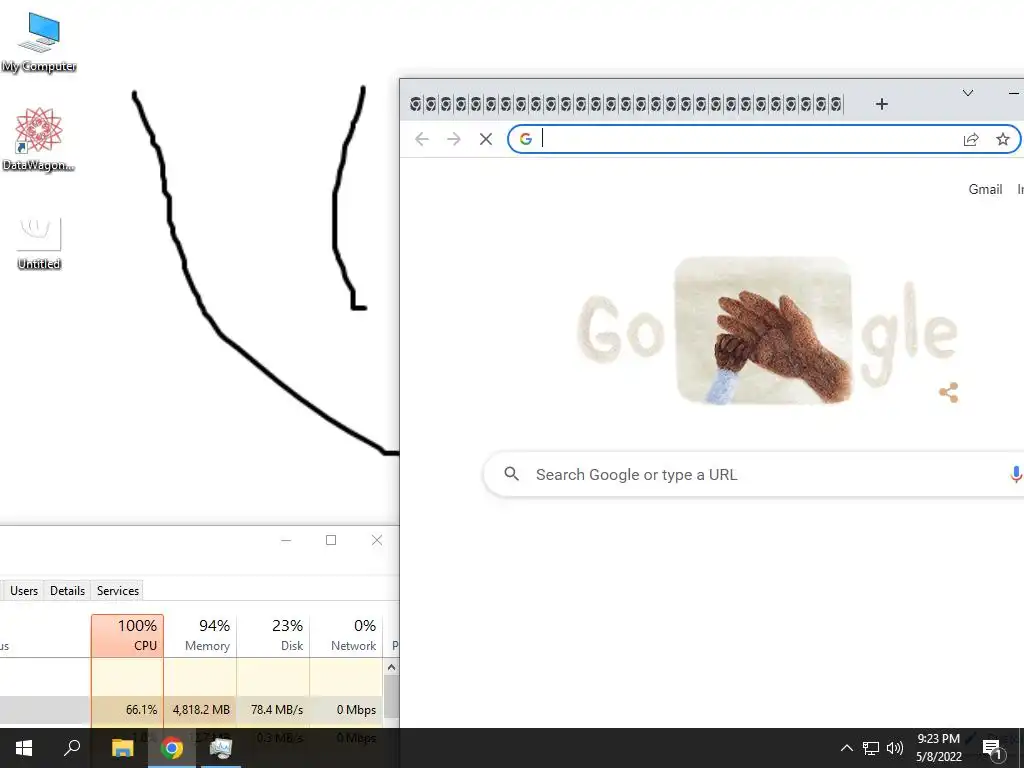This screenshot has height=768, width=1024.
Task: Start voice search with the microphone icon
Action: pos(1015,475)
